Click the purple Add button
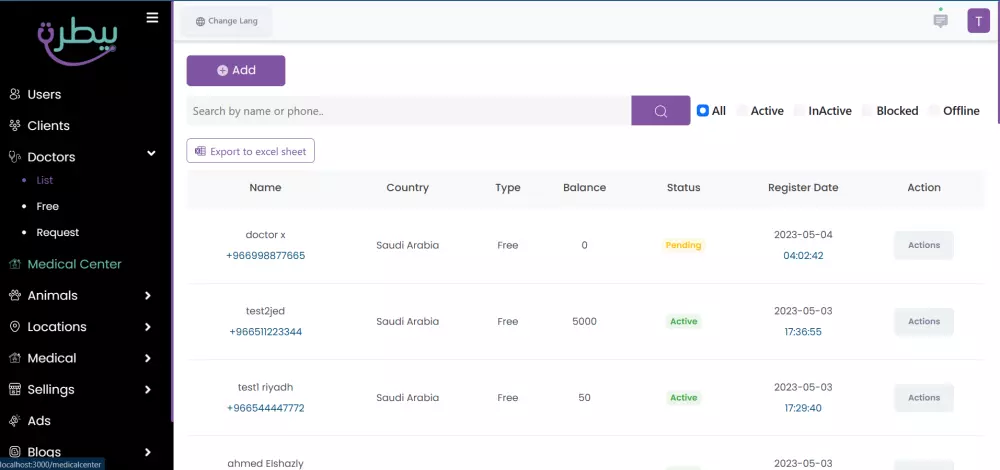The width and height of the screenshot is (1000, 470). click(236, 71)
